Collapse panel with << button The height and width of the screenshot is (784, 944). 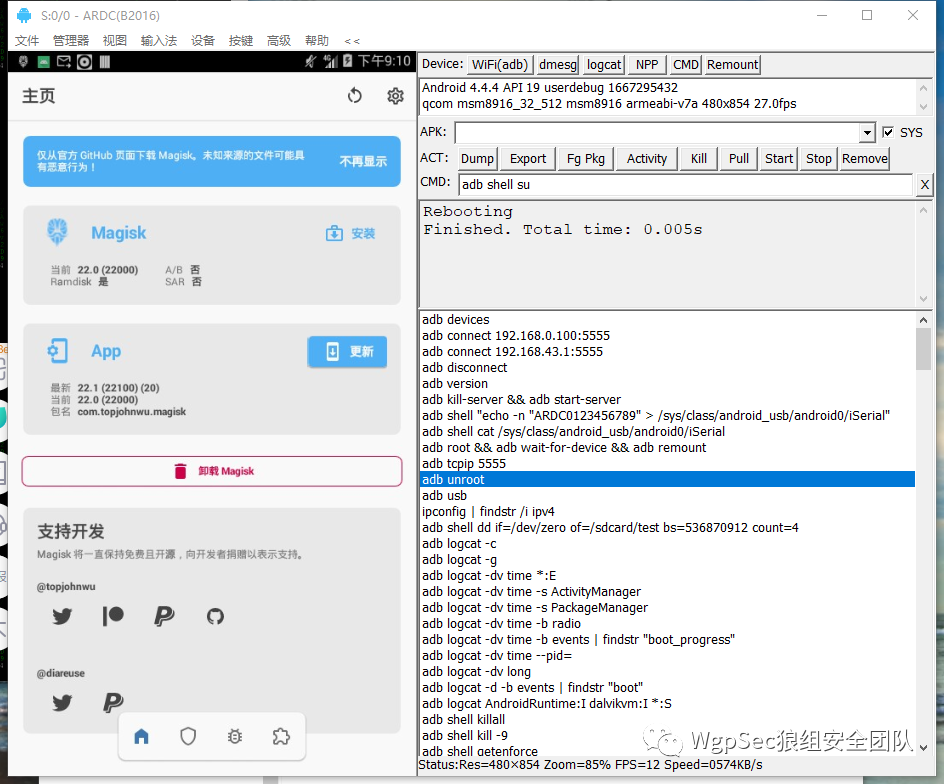[352, 41]
